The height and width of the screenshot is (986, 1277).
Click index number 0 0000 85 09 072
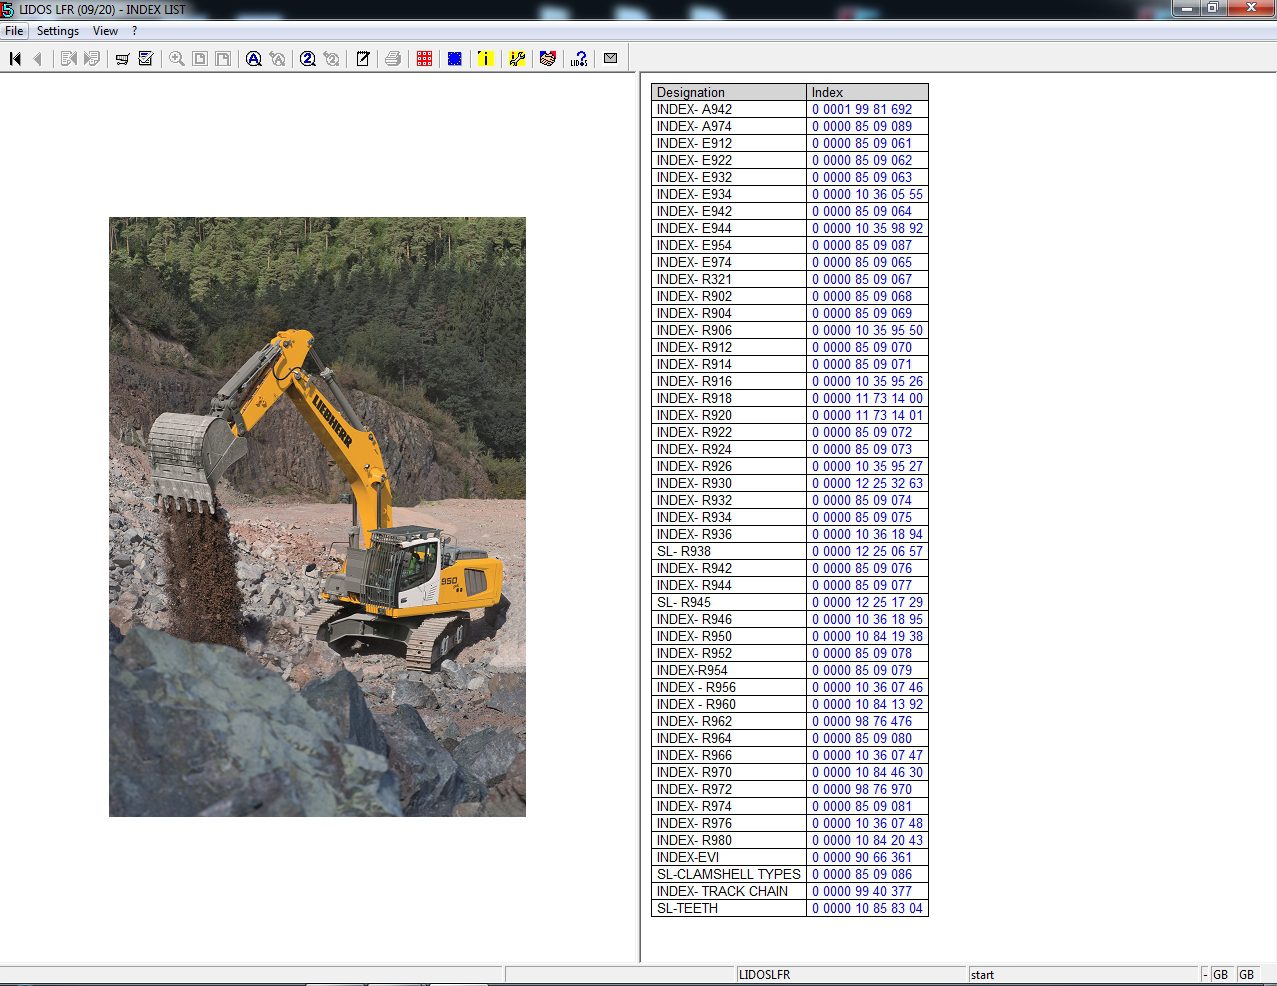pyautogui.click(x=862, y=432)
